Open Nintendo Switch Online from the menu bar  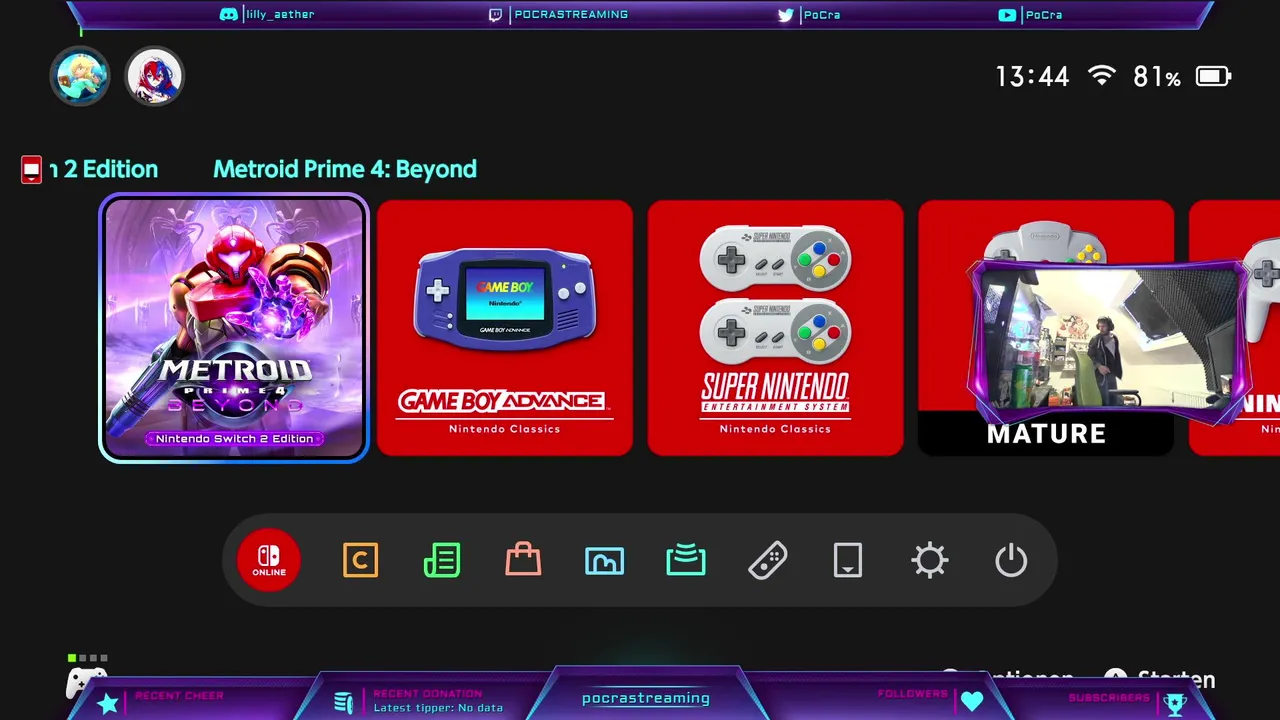[x=269, y=560]
